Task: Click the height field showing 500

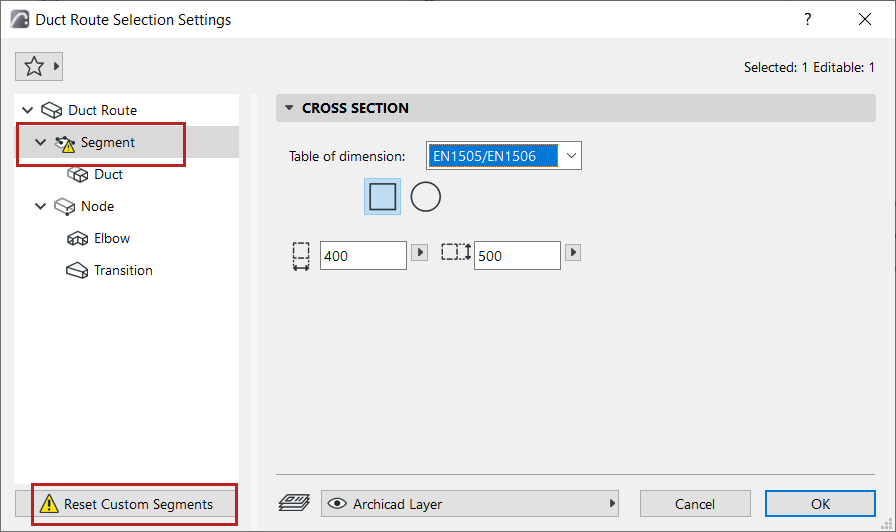Action: click(x=517, y=256)
